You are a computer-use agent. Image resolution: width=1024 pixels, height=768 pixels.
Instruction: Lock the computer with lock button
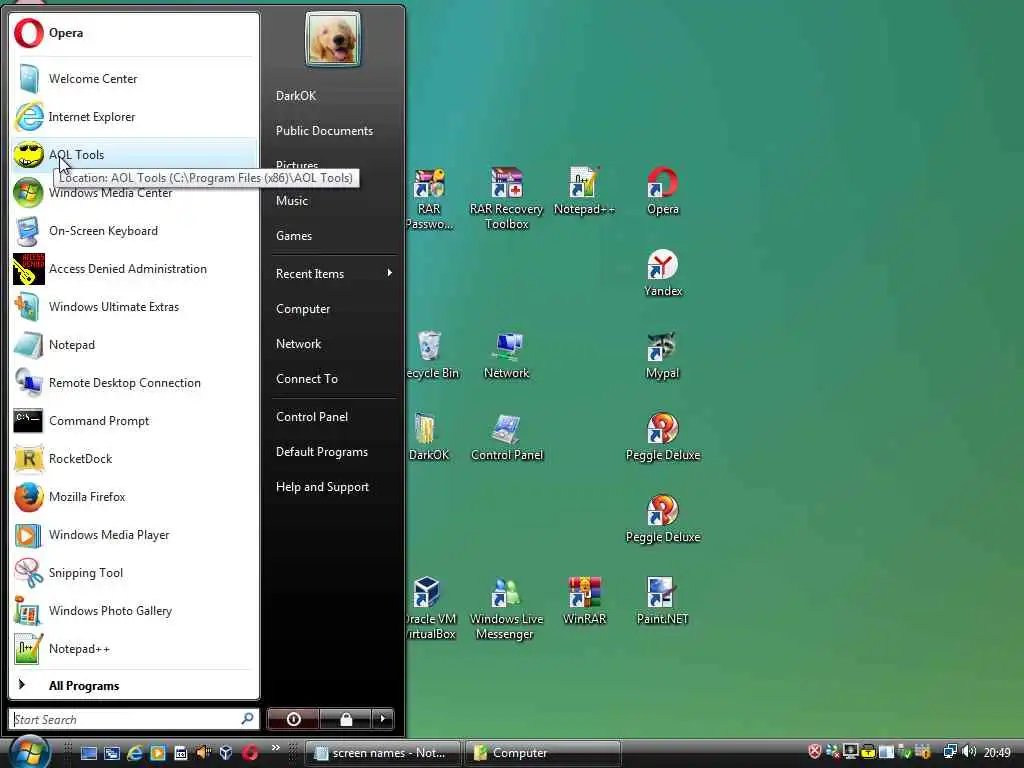[x=345, y=719]
